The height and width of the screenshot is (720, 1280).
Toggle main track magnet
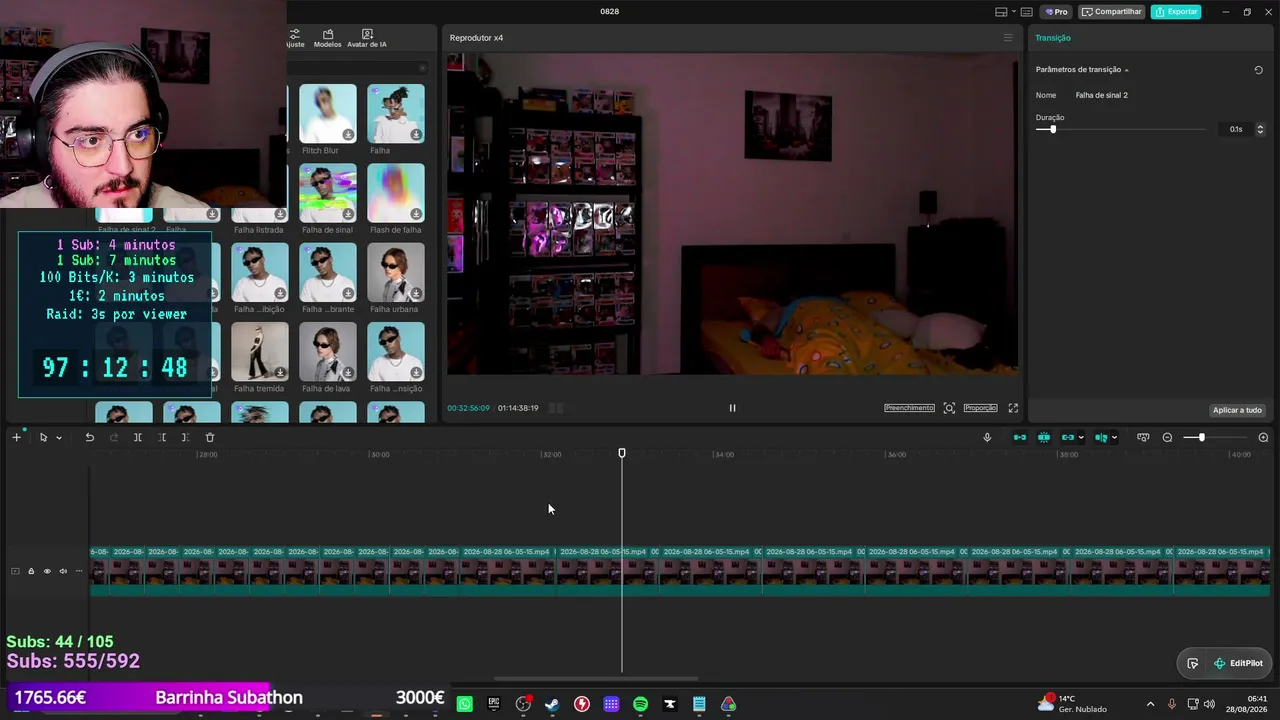1020,437
